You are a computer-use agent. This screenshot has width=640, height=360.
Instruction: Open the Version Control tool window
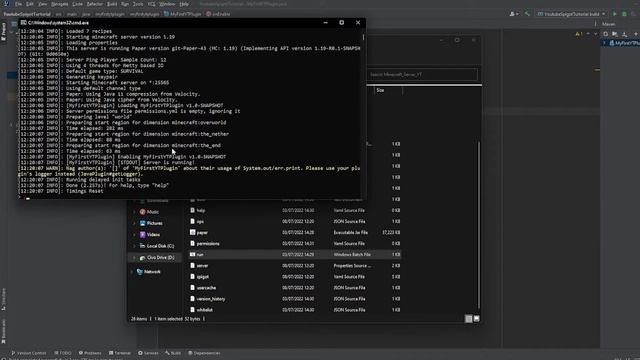(x=29, y=353)
